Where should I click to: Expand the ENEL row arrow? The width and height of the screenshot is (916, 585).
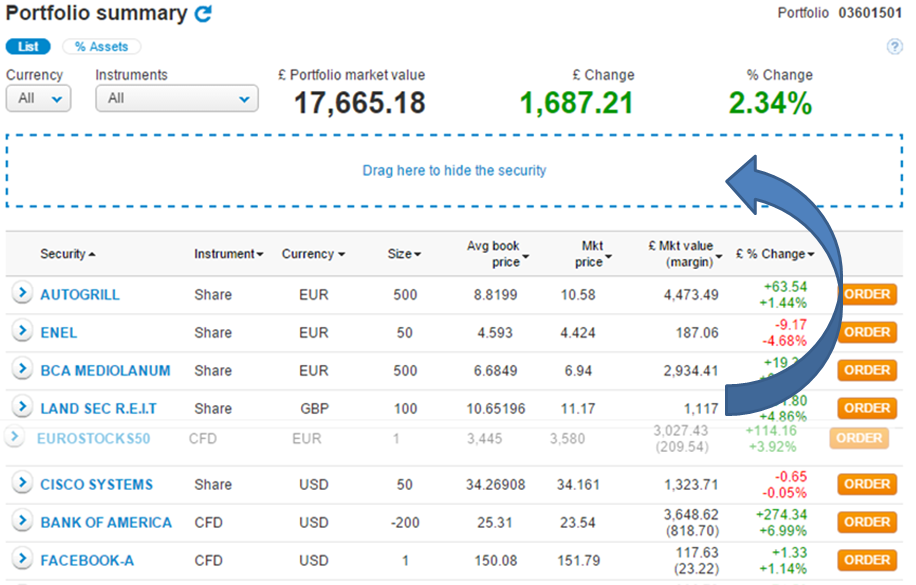click(21, 331)
